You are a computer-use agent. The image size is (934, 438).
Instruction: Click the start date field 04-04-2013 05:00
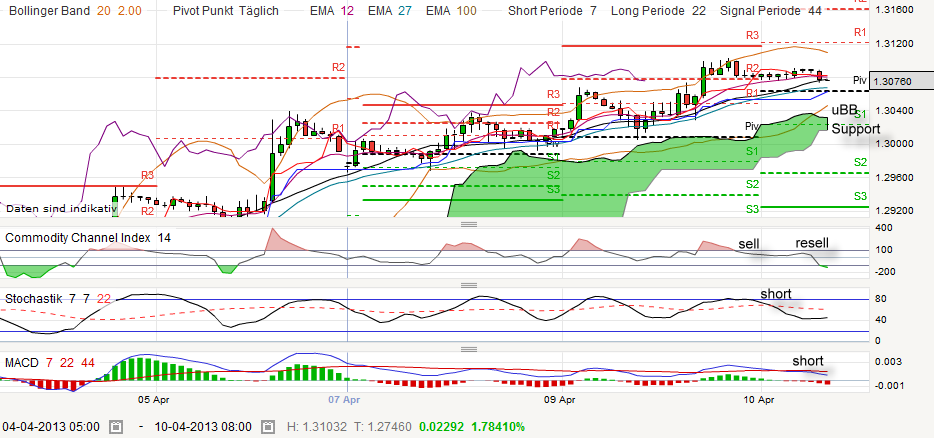click(x=51, y=427)
